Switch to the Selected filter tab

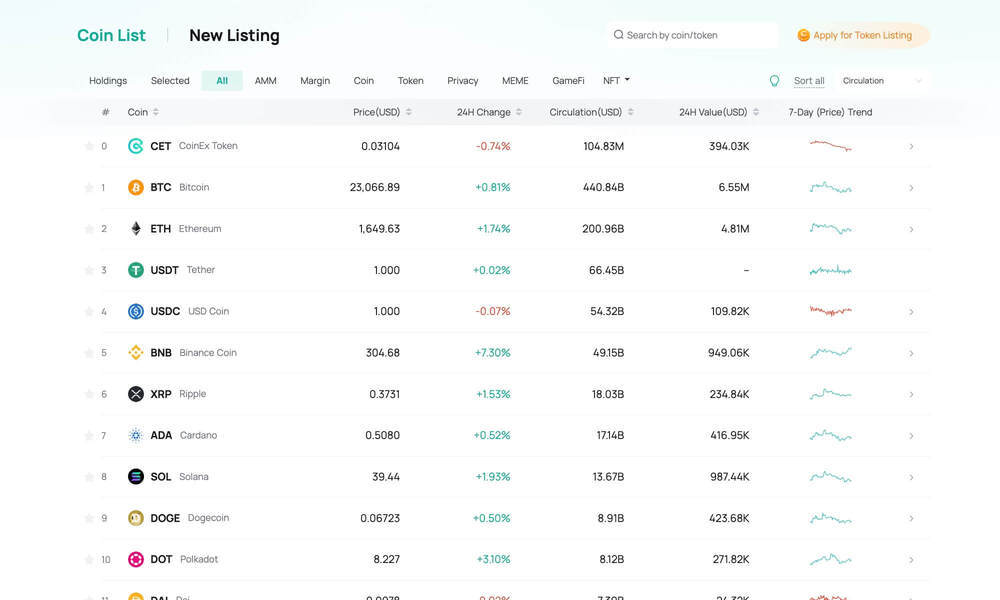(x=170, y=81)
